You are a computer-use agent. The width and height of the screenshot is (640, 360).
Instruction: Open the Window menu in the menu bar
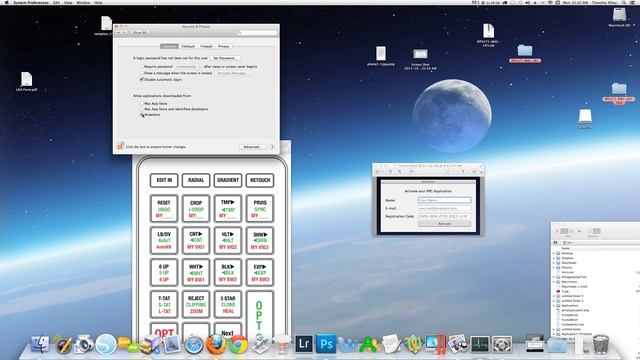(83, 2)
